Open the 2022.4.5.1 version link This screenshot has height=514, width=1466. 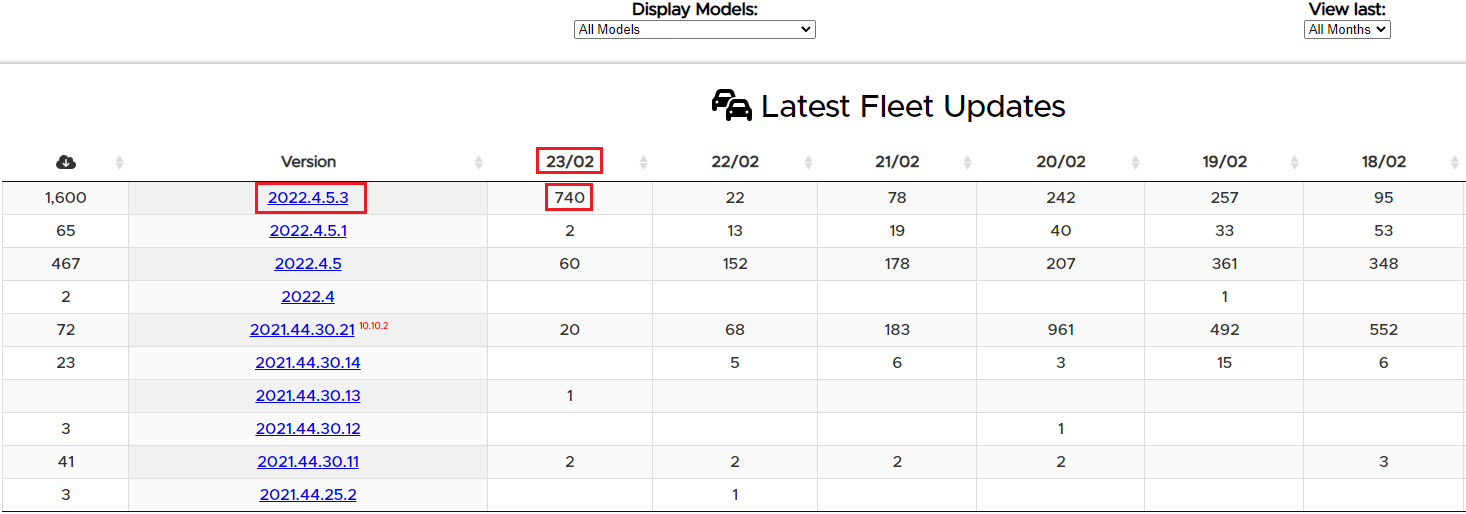[x=308, y=231]
